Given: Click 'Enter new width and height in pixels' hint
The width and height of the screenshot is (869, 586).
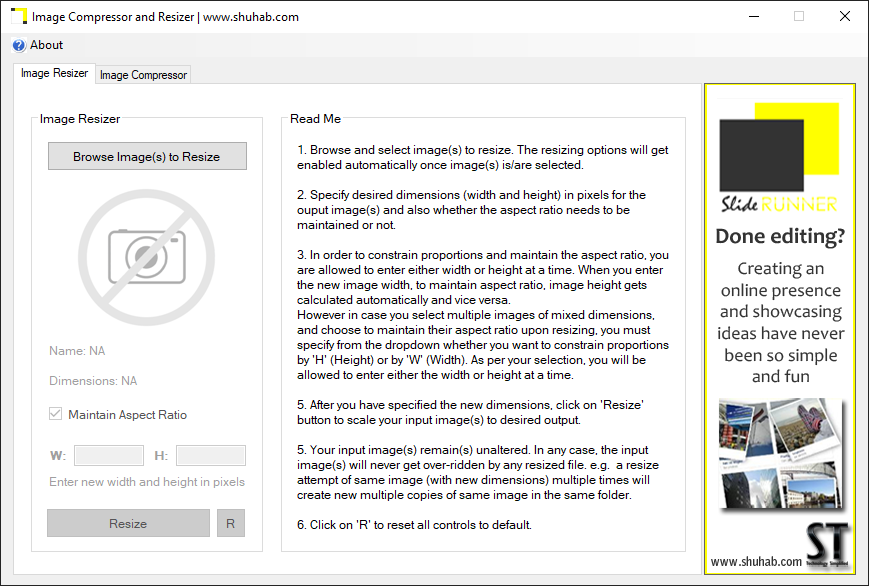Looking at the screenshot, I should [147, 482].
